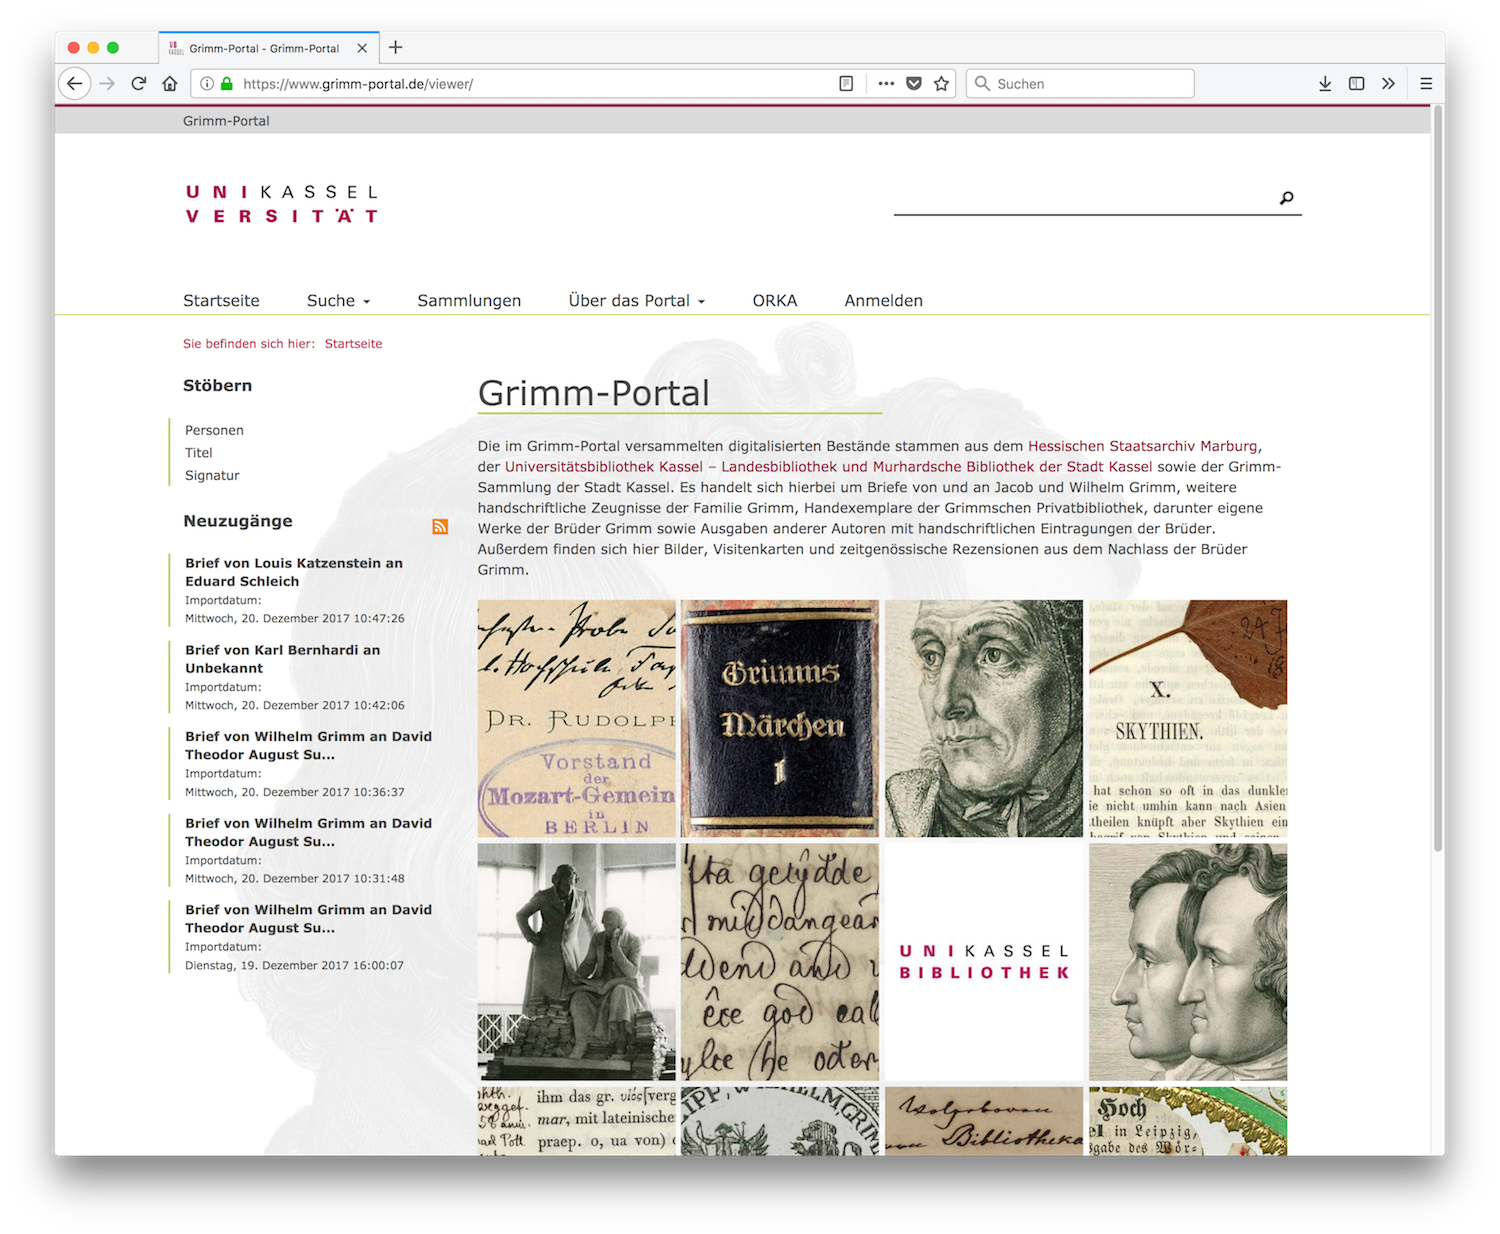Browse by Personen
This screenshot has width=1500, height=1234.
[x=214, y=430]
